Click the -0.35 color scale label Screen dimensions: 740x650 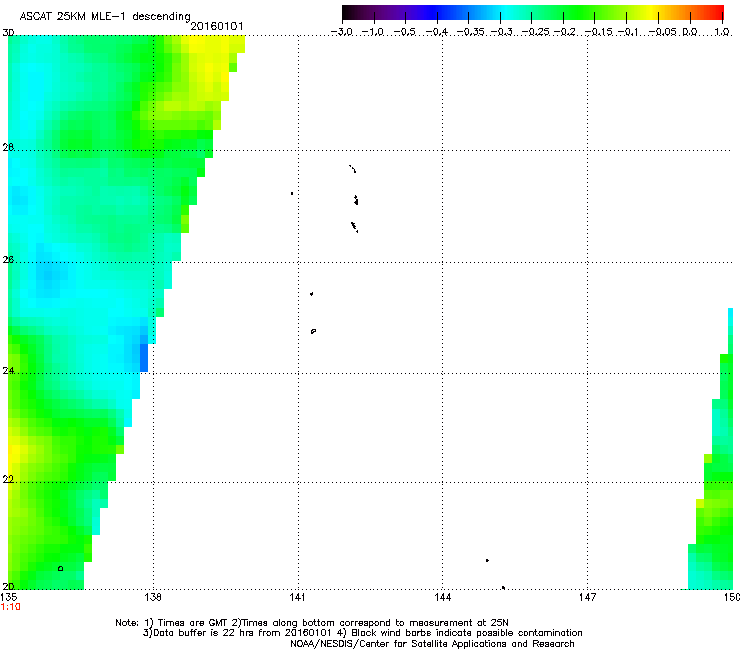click(471, 32)
